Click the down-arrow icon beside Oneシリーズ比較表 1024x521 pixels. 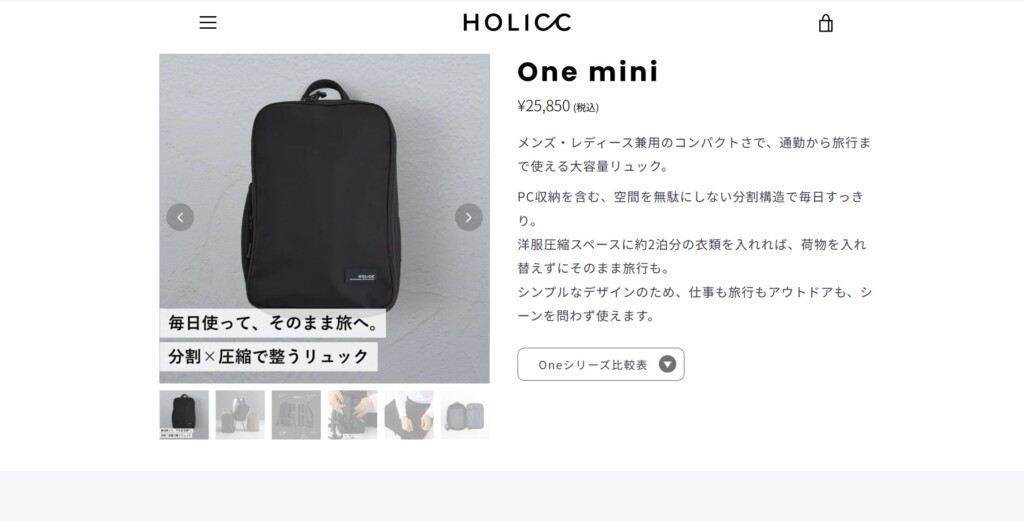[x=667, y=364]
